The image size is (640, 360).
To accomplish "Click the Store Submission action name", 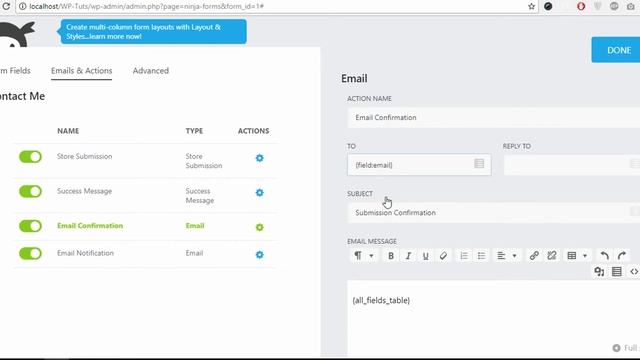I will coord(84,156).
